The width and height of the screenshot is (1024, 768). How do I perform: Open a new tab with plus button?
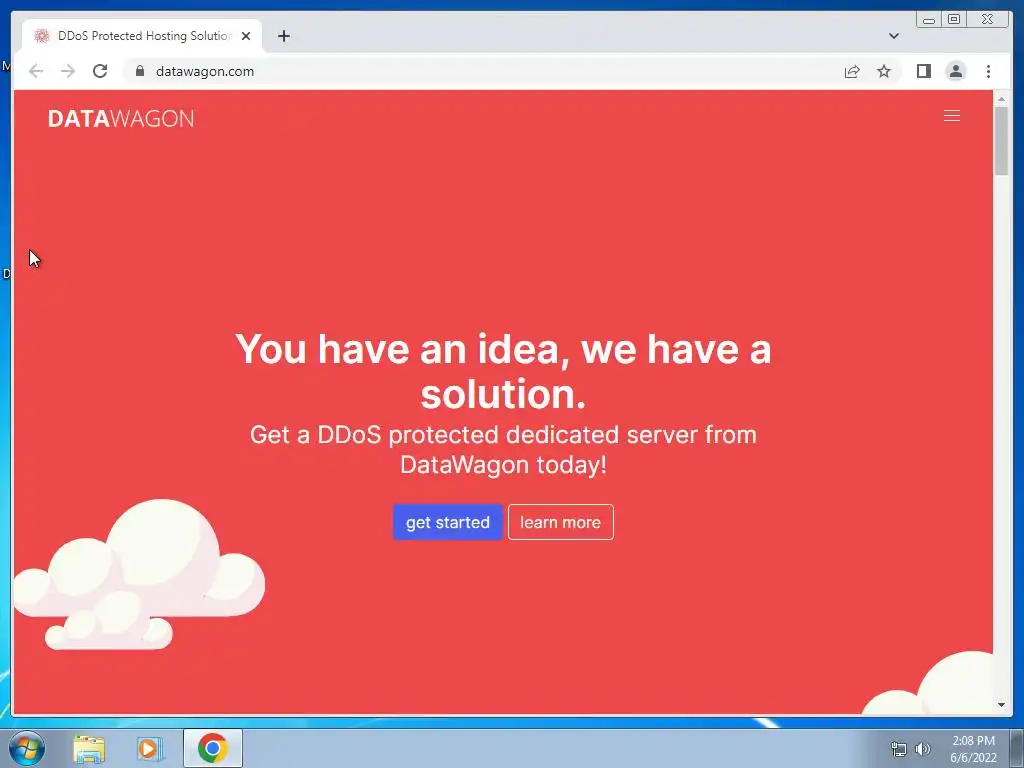(283, 36)
